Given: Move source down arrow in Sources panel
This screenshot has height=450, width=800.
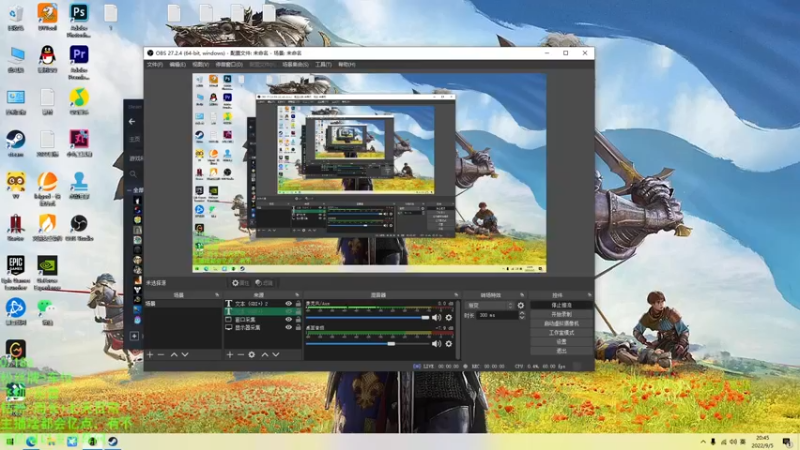Looking at the screenshot, I should coord(276,355).
